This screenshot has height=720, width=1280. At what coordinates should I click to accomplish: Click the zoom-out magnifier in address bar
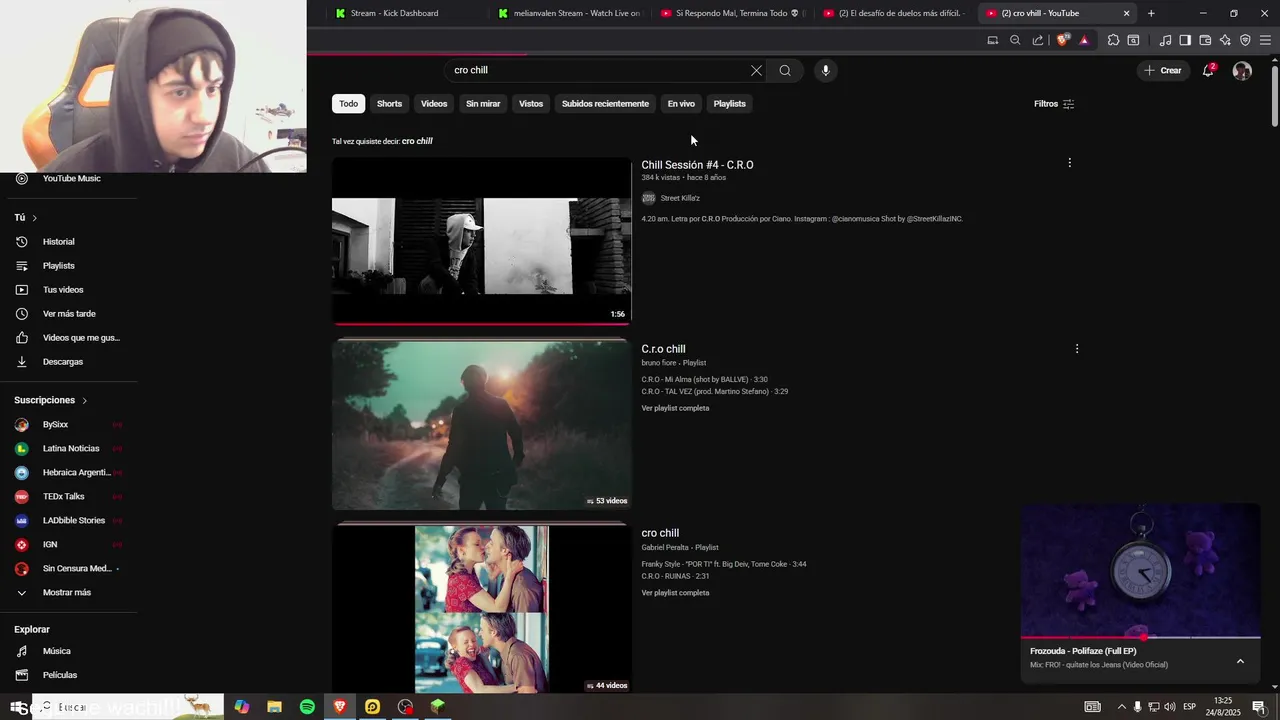click(1015, 40)
